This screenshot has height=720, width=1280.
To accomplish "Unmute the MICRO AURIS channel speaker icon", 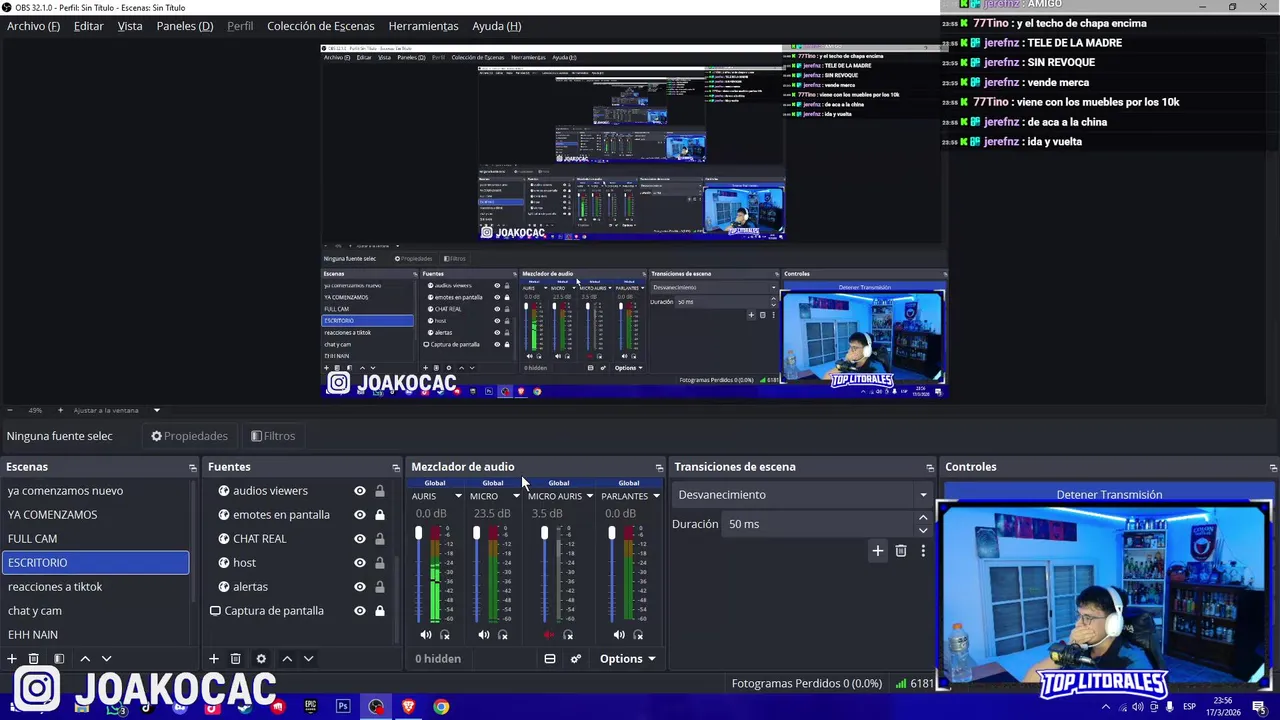I will [x=549, y=635].
